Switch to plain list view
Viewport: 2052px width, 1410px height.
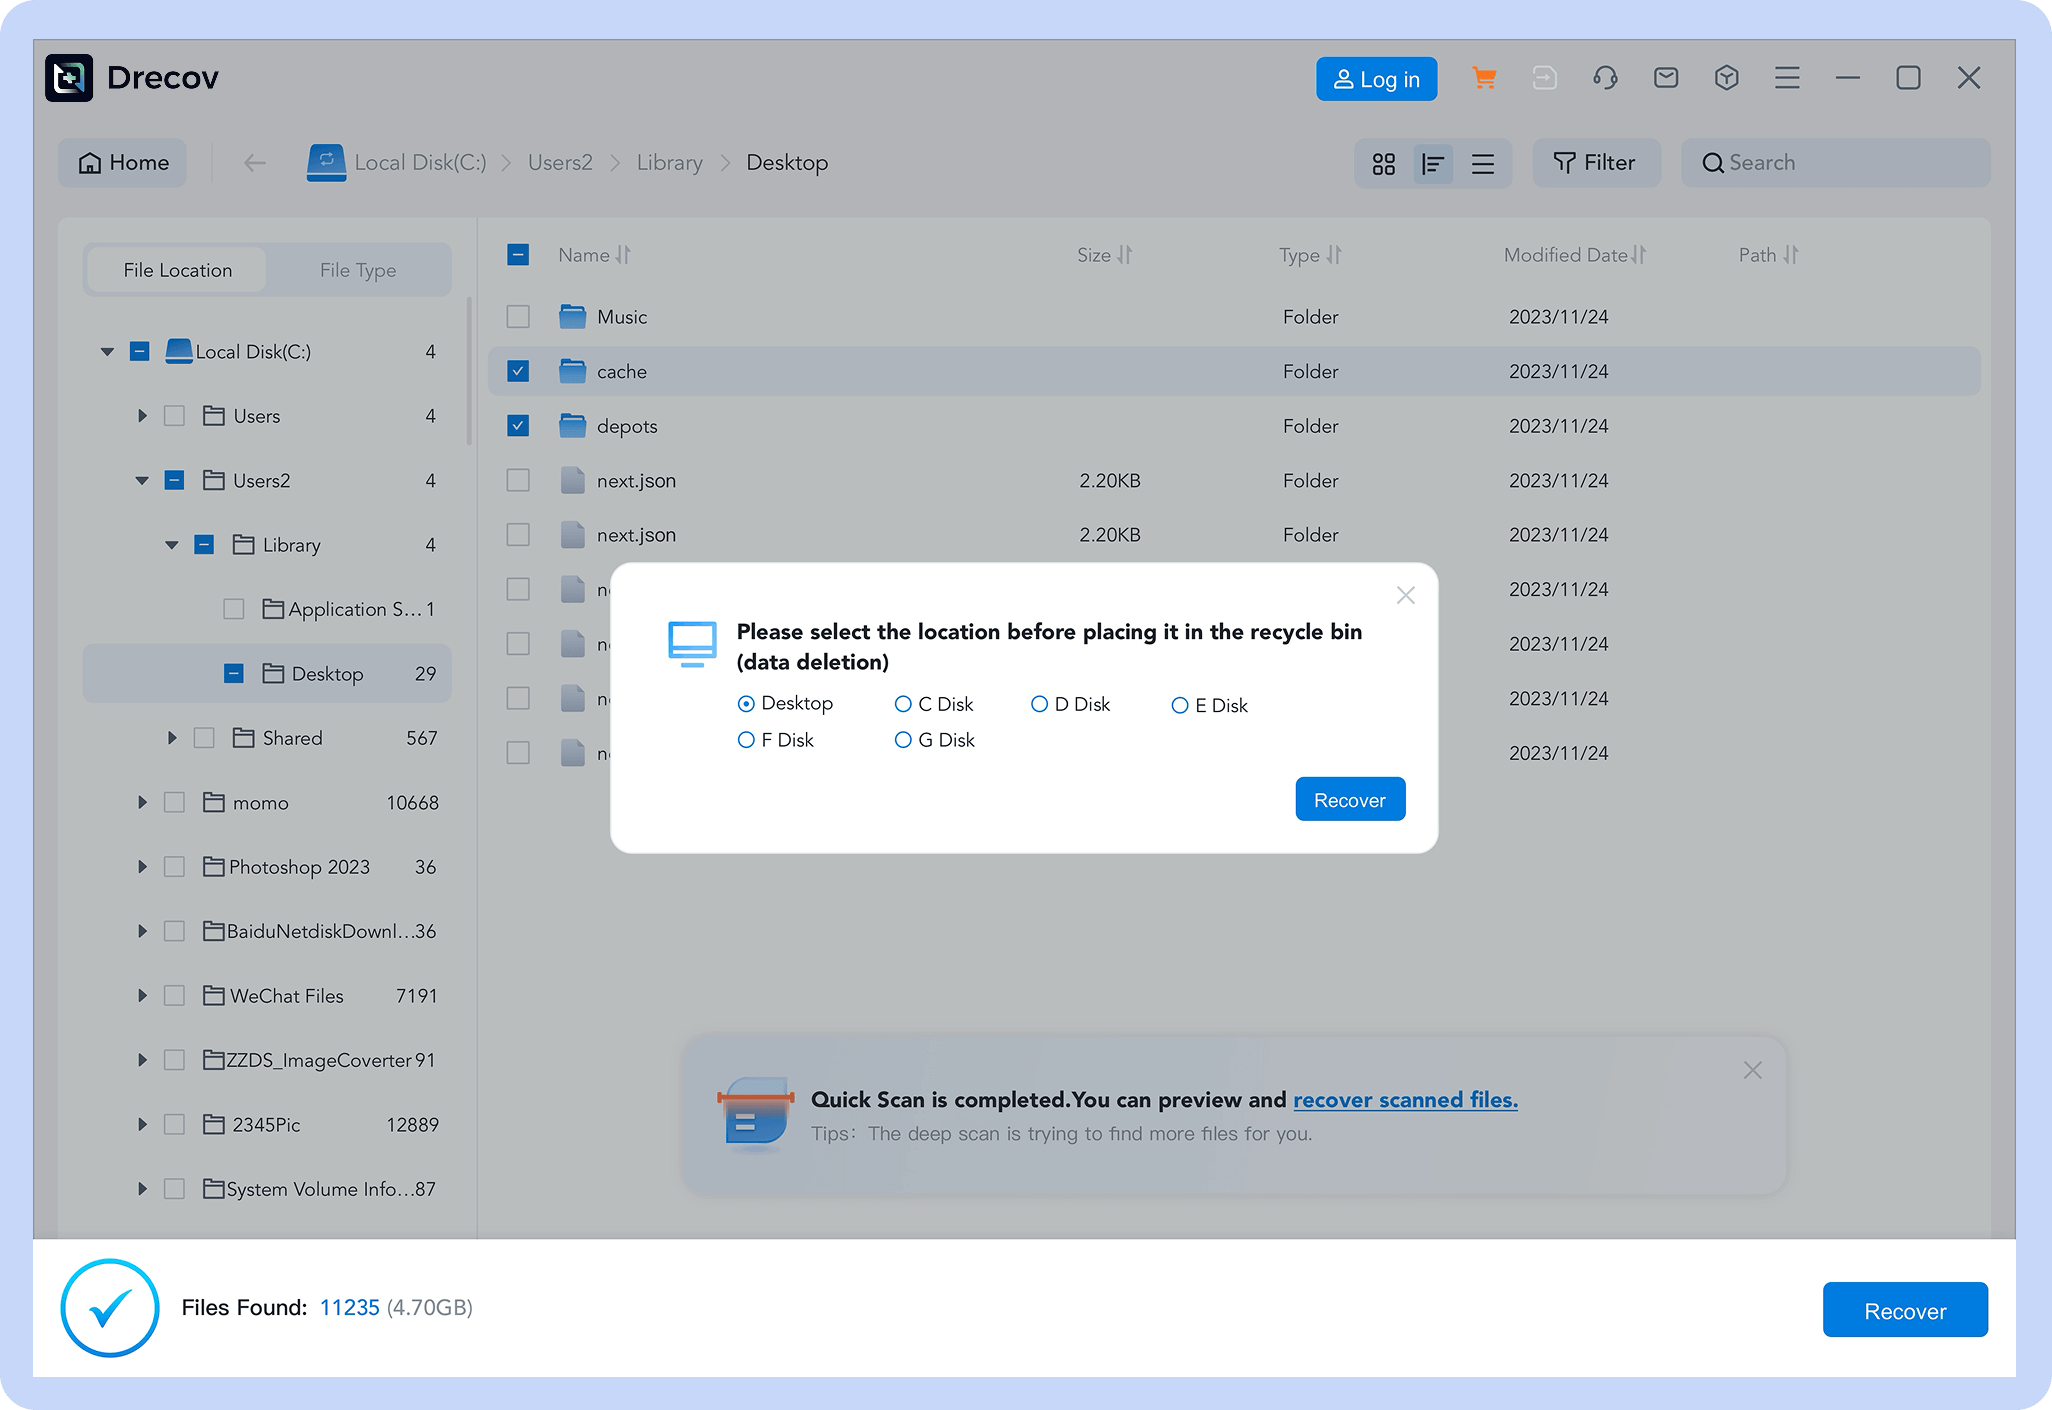pyautogui.click(x=1483, y=164)
